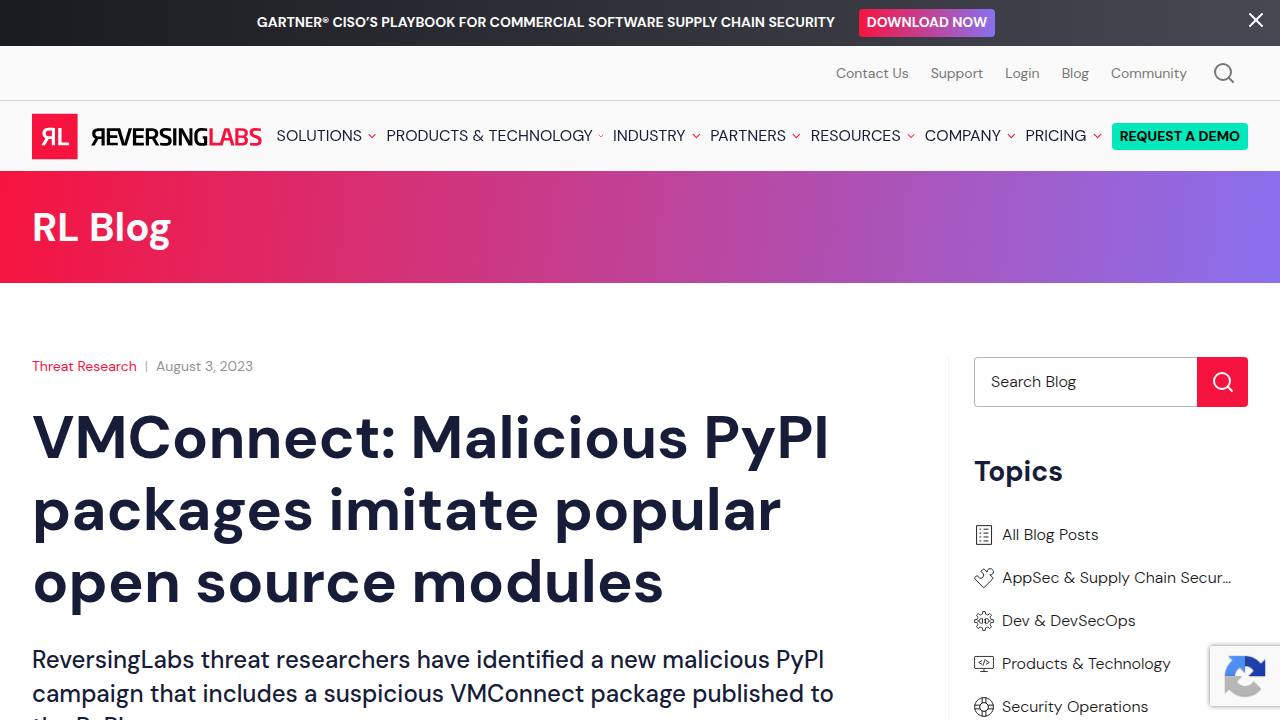Click the Industry dropdown chevron
Viewport: 1280px width, 720px height.
click(696, 136)
